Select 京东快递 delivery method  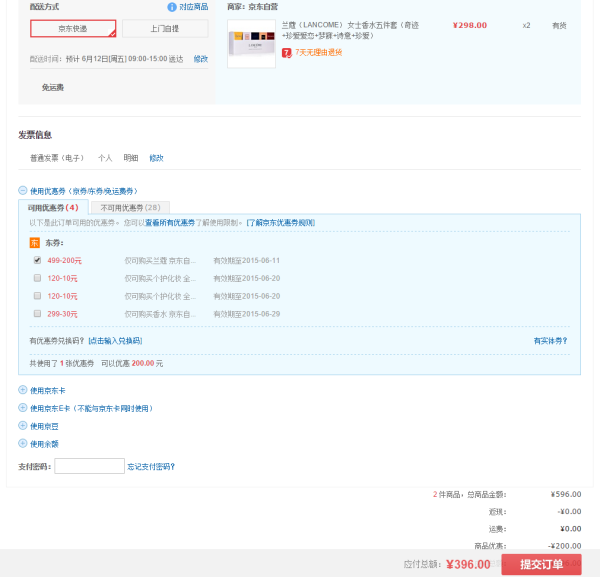click(x=73, y=29)
